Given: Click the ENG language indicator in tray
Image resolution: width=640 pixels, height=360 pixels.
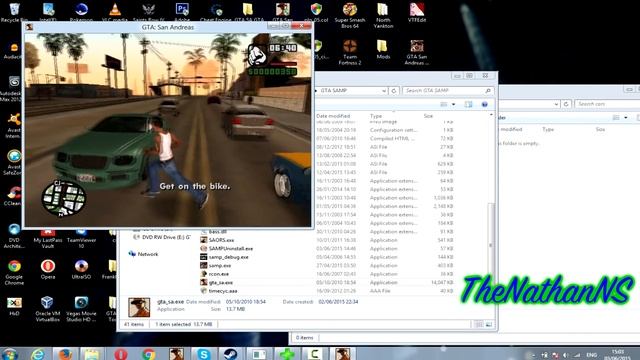Looking at the screenshot, I should click(x=591, y=355).
